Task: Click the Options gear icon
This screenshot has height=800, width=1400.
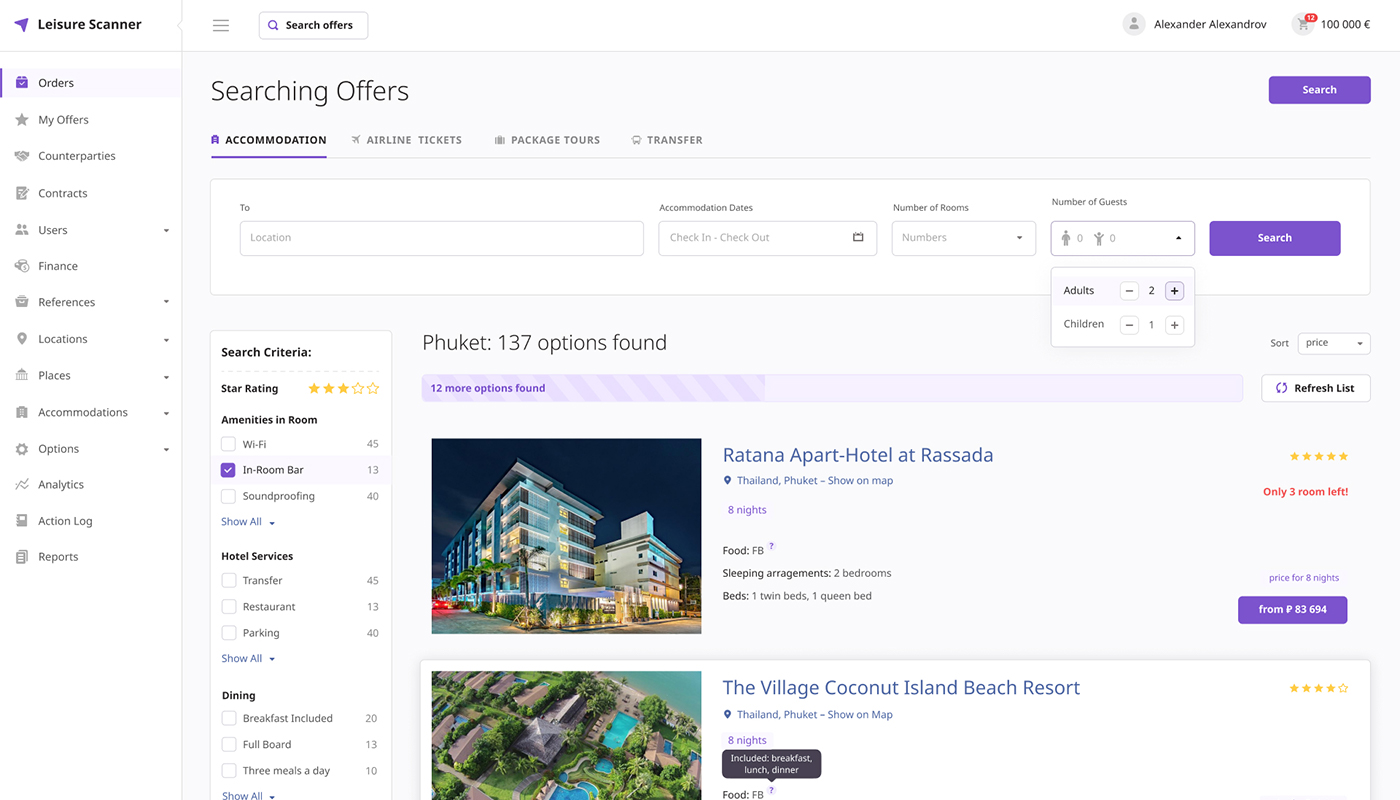Action: coord(22,449)
